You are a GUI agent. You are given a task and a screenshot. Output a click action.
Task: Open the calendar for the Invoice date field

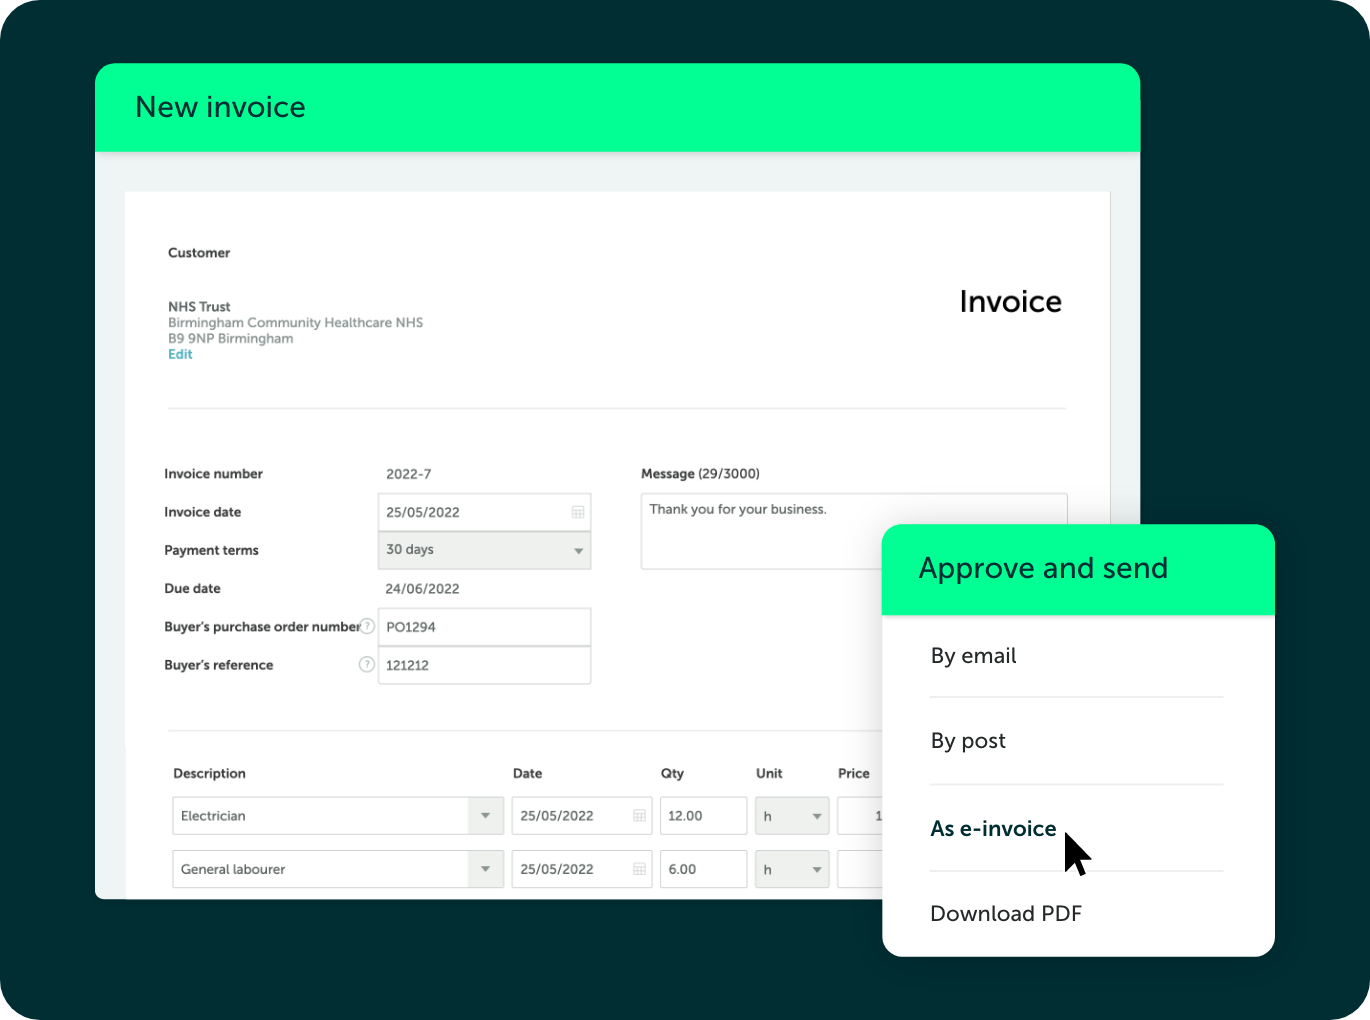(578, 511)
